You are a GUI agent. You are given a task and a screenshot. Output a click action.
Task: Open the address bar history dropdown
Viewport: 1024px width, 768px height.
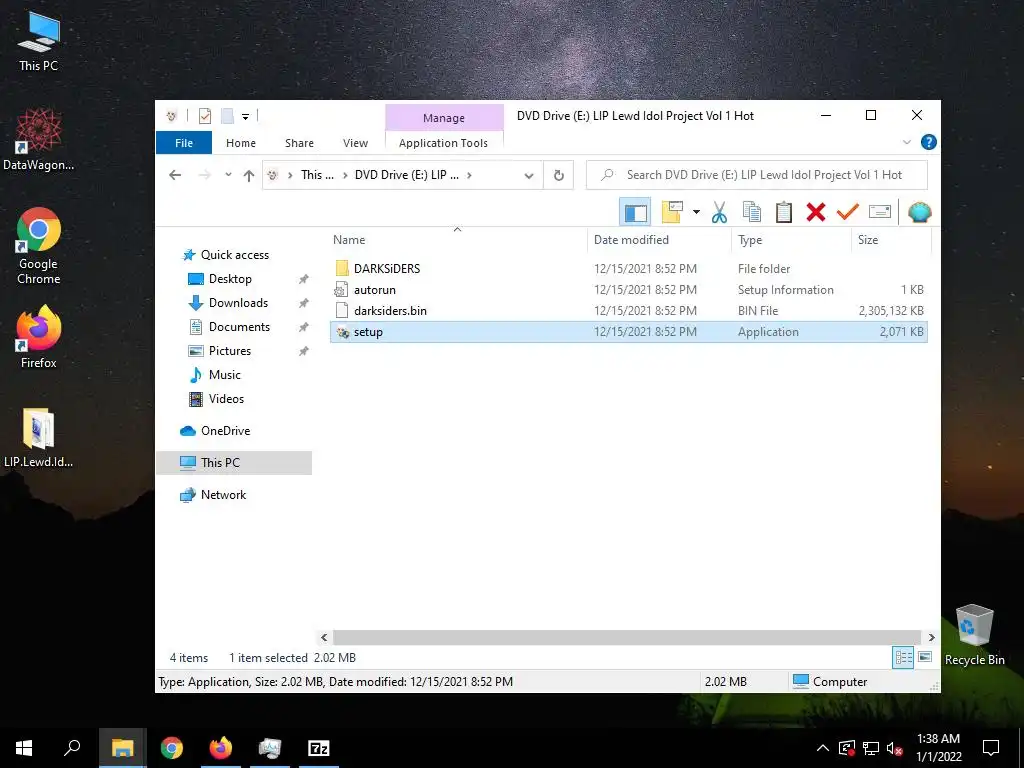[x=529, y=175]
